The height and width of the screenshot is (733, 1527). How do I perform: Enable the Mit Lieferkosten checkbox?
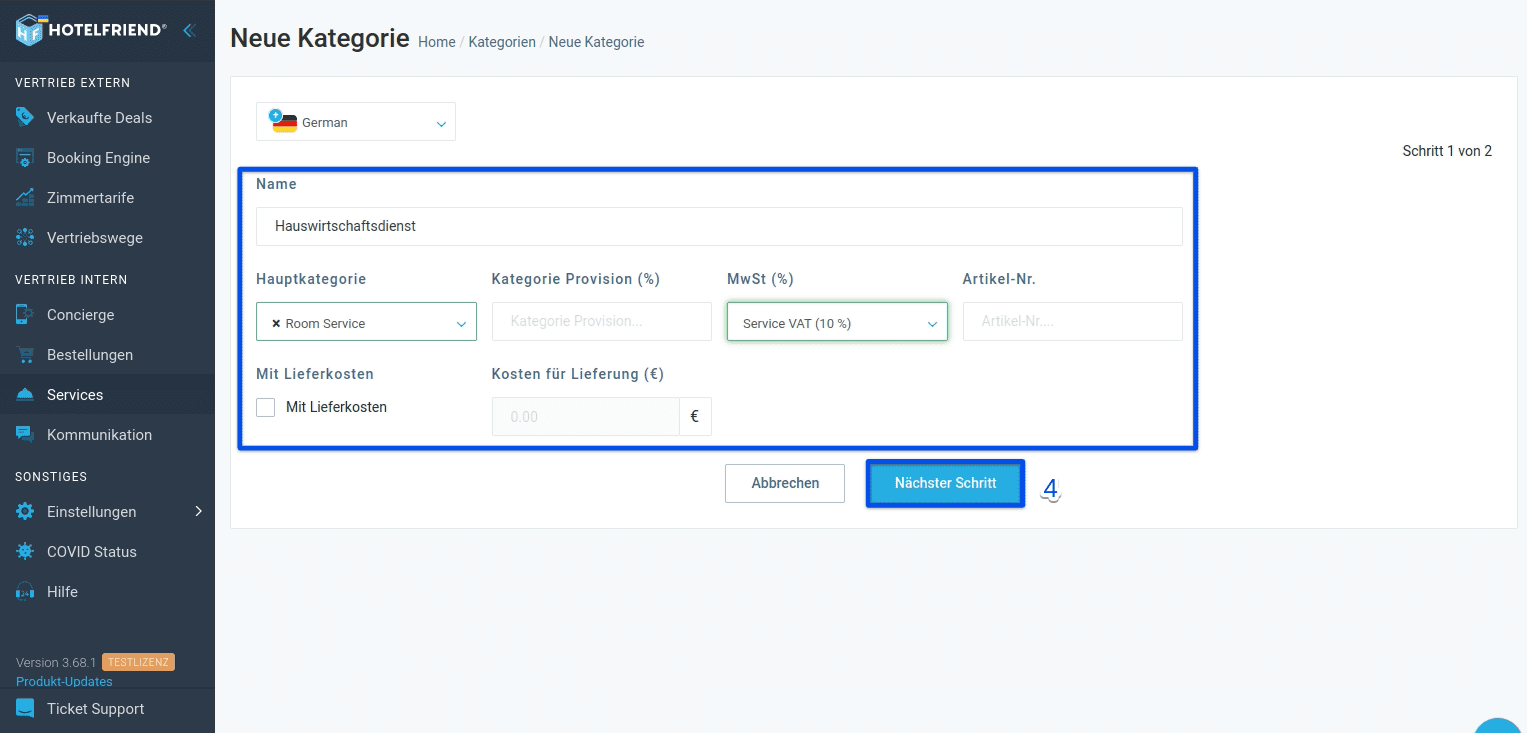point(266,407)
